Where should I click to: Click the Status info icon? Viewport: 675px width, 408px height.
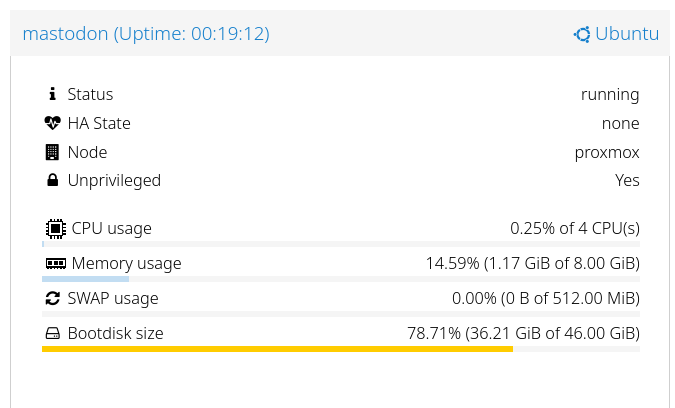point(53,94)
